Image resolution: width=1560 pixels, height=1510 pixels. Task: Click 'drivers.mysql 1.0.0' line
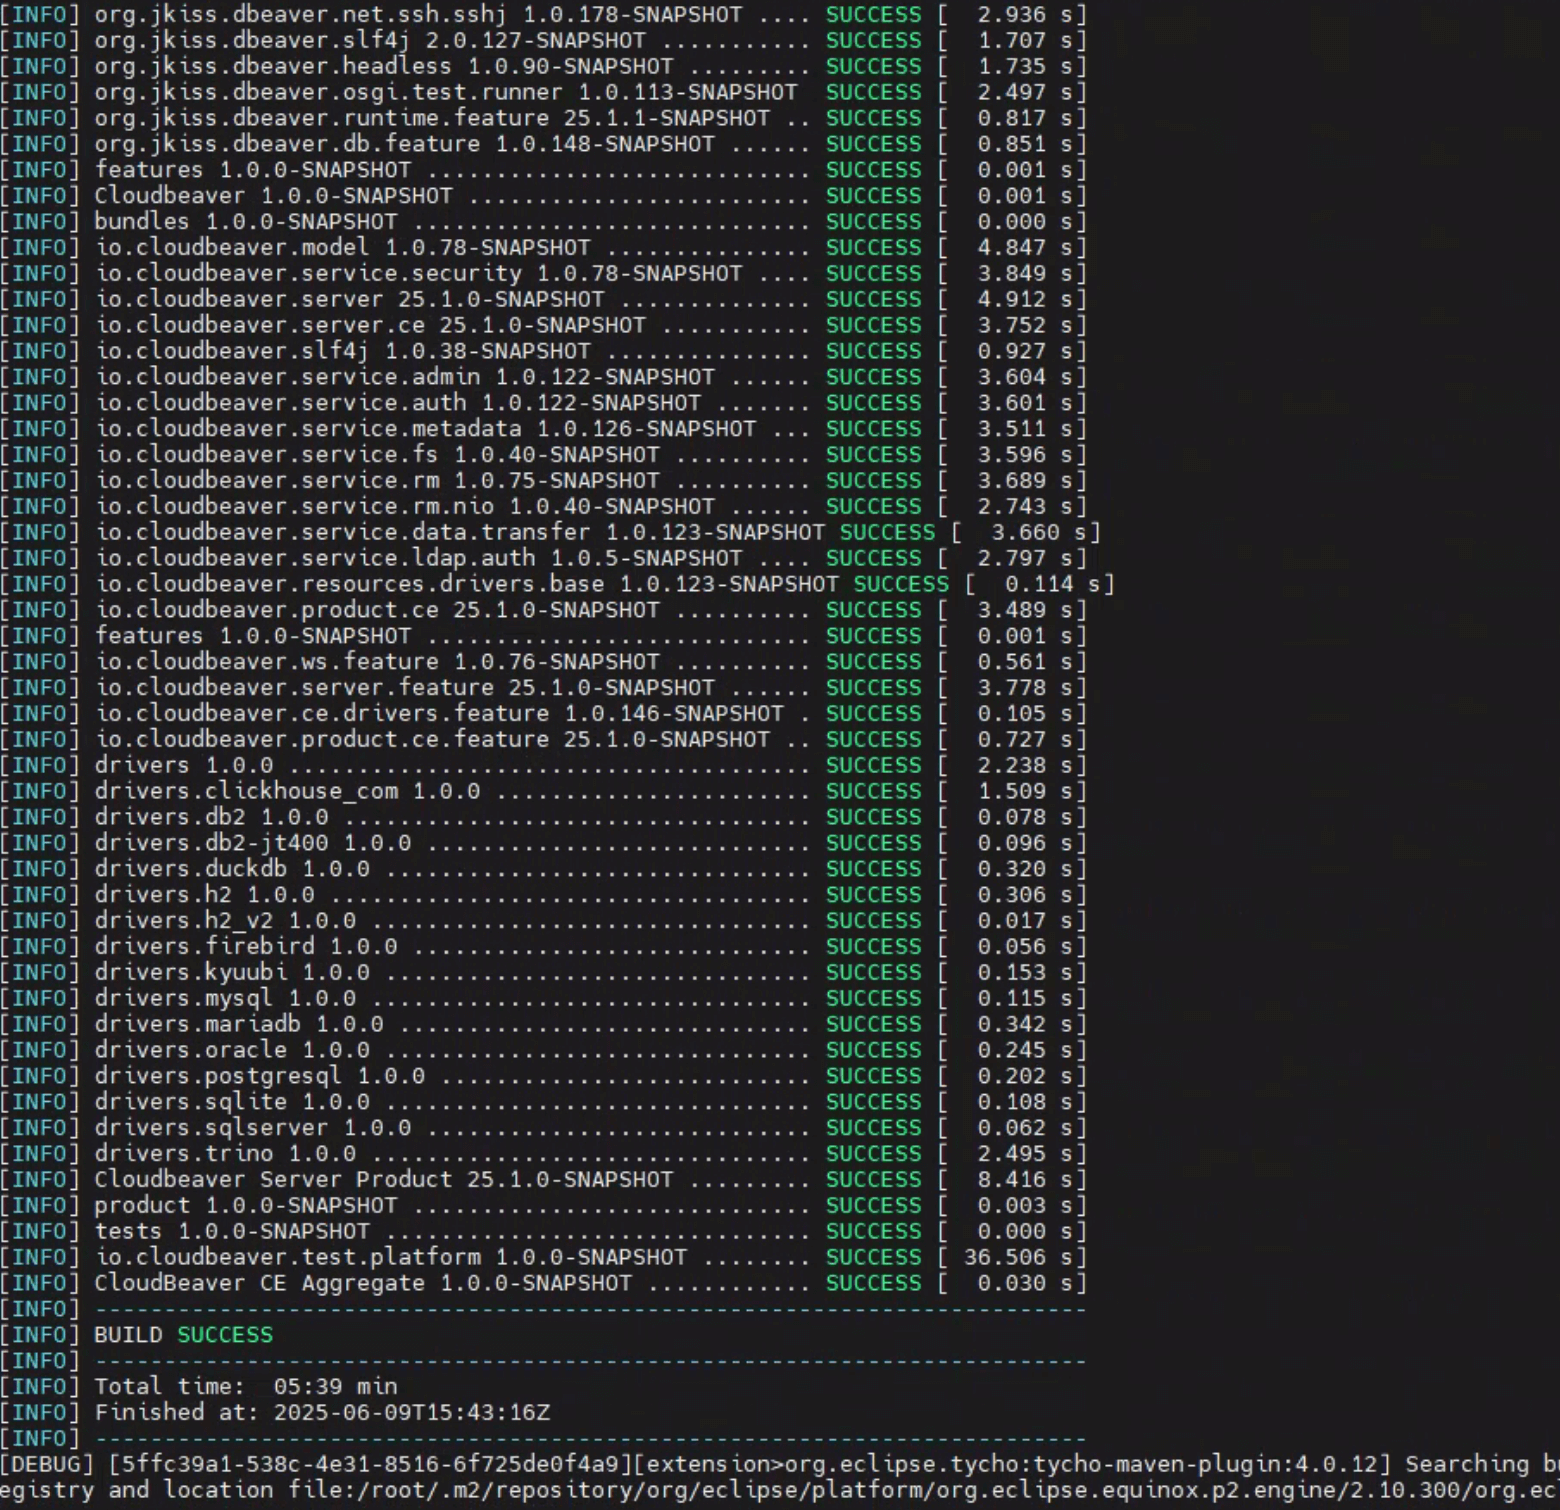click(543, 998)
